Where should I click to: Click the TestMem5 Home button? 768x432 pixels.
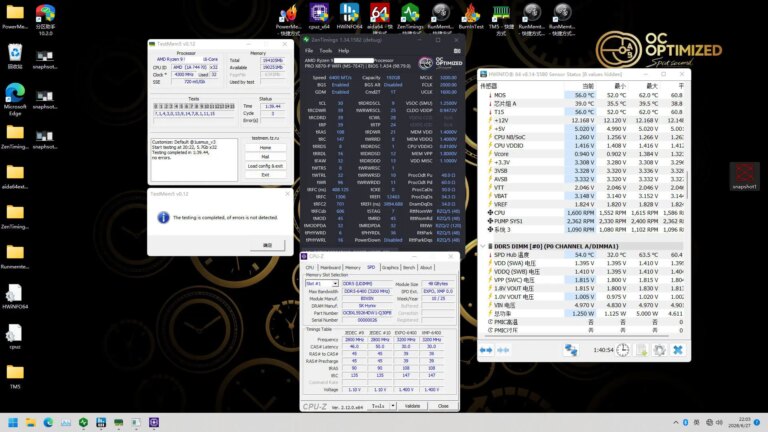click(265, 148)
